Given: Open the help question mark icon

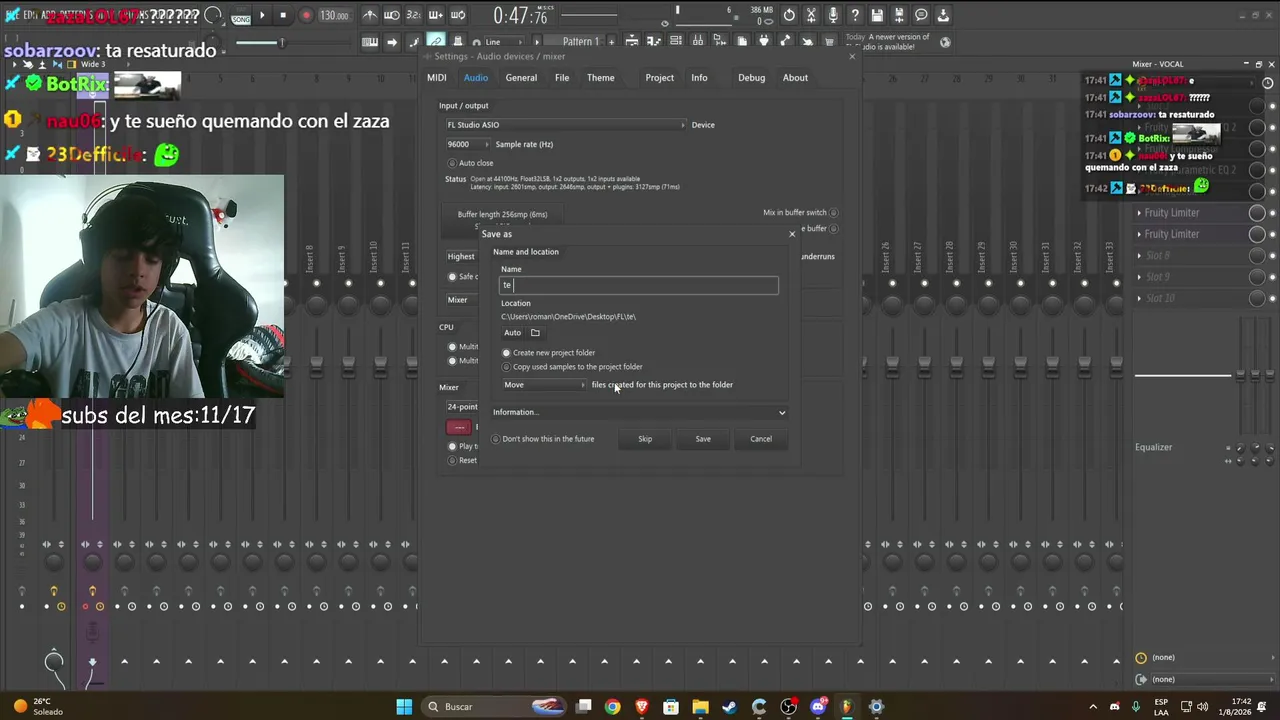Looking at the screenshot, I should tap(855, 15).
